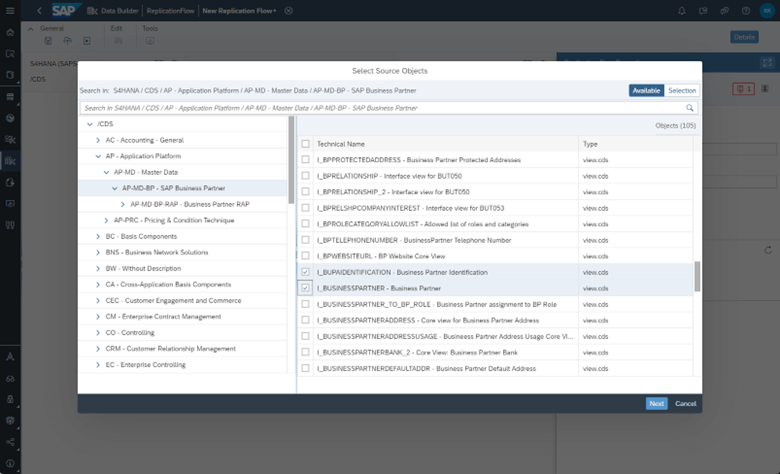This screenshot has height=474, width=780.
Task: Open the help question-mark icon
Action: pos(746,10)
